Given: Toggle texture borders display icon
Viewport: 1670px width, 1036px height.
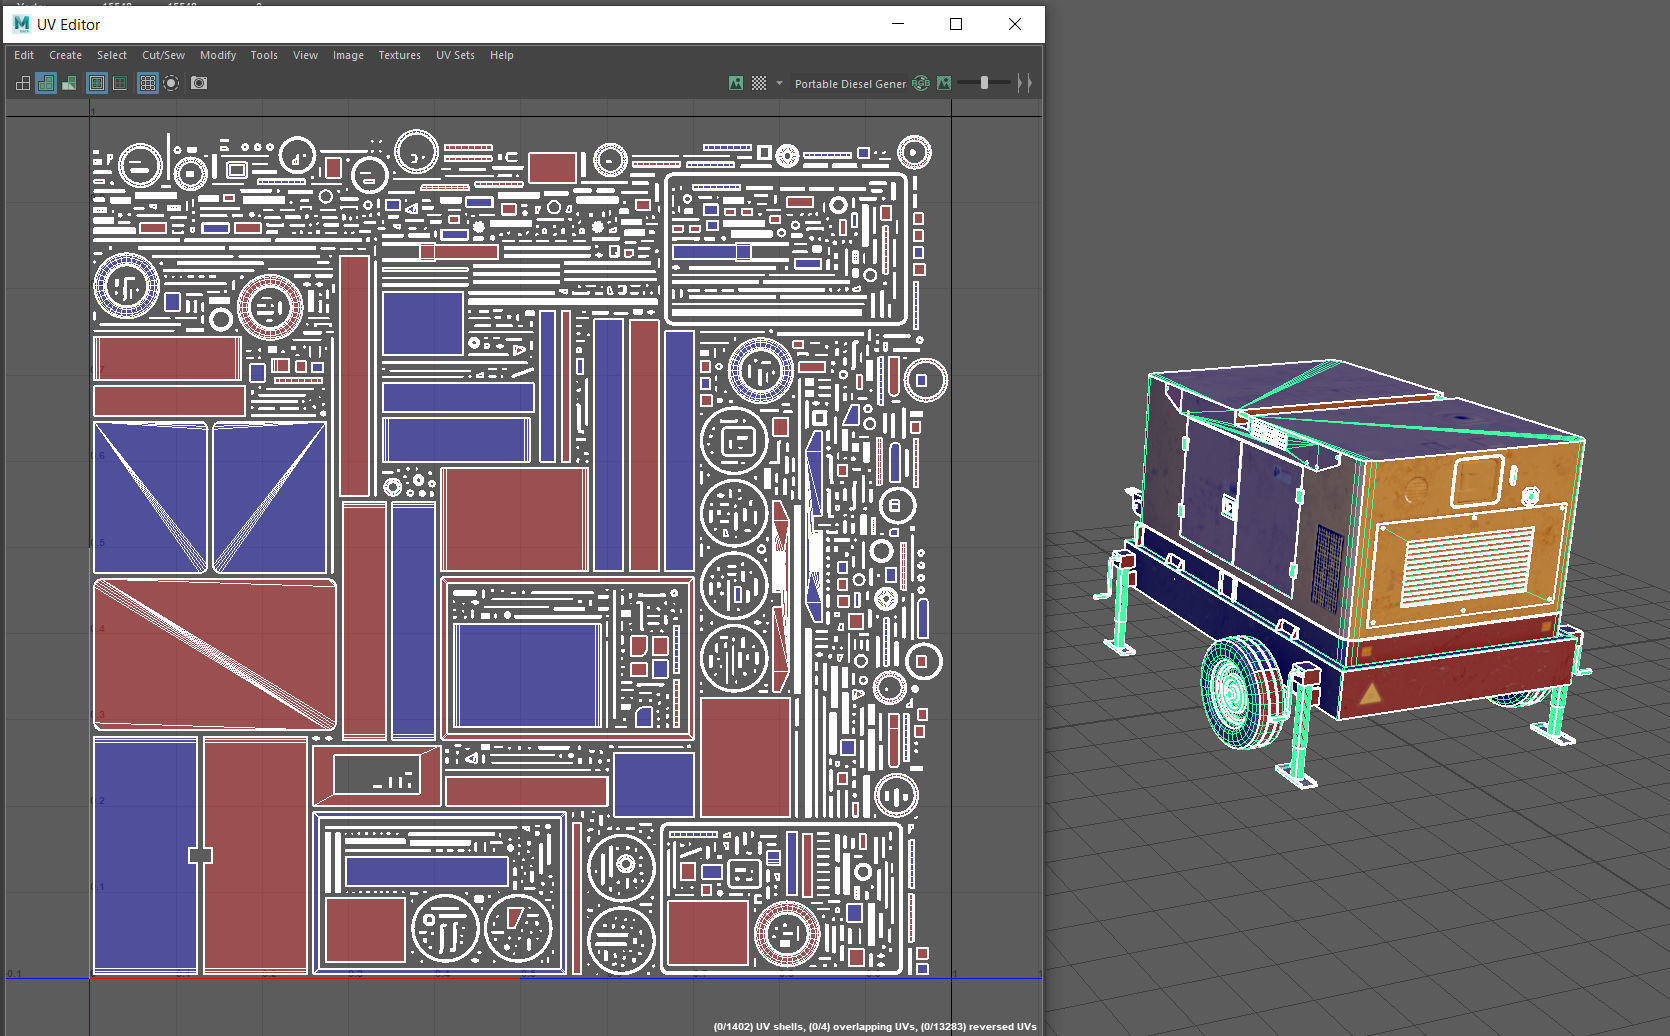Looking at the screenshot, I should [97, 83].
